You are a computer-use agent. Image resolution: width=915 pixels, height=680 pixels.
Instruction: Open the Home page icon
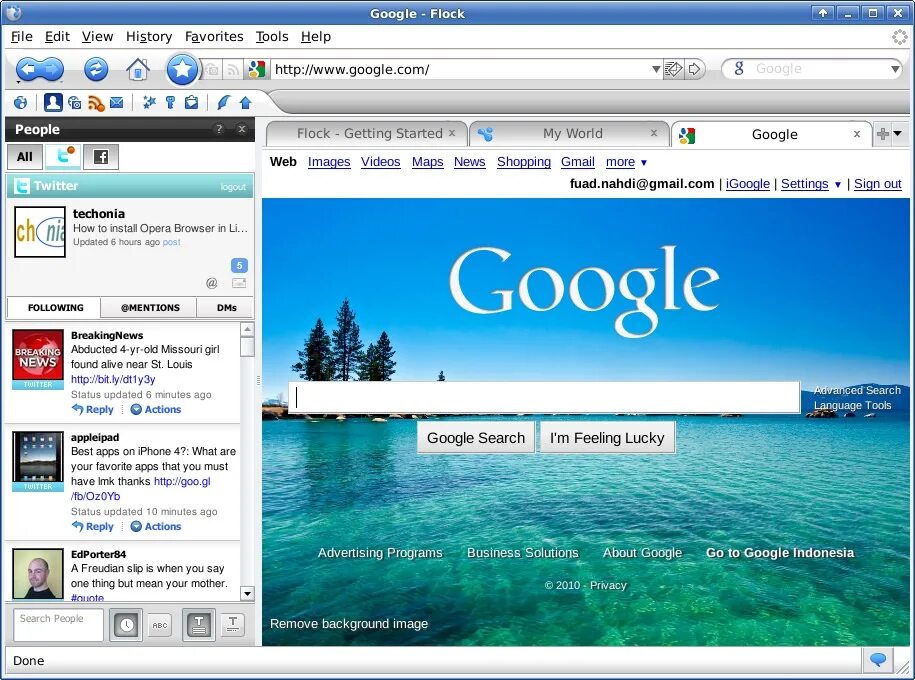click(x=138, y=69)
